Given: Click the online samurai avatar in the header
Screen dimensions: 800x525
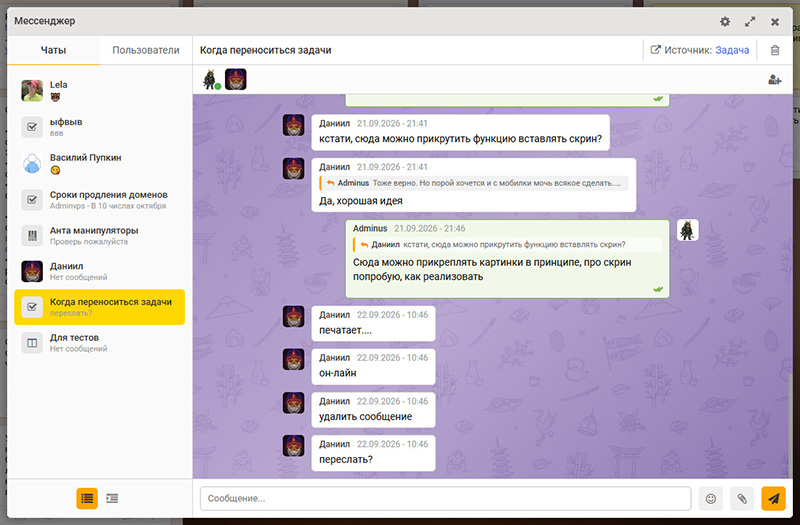Looking at the screenshot, I should click(210, 80).
